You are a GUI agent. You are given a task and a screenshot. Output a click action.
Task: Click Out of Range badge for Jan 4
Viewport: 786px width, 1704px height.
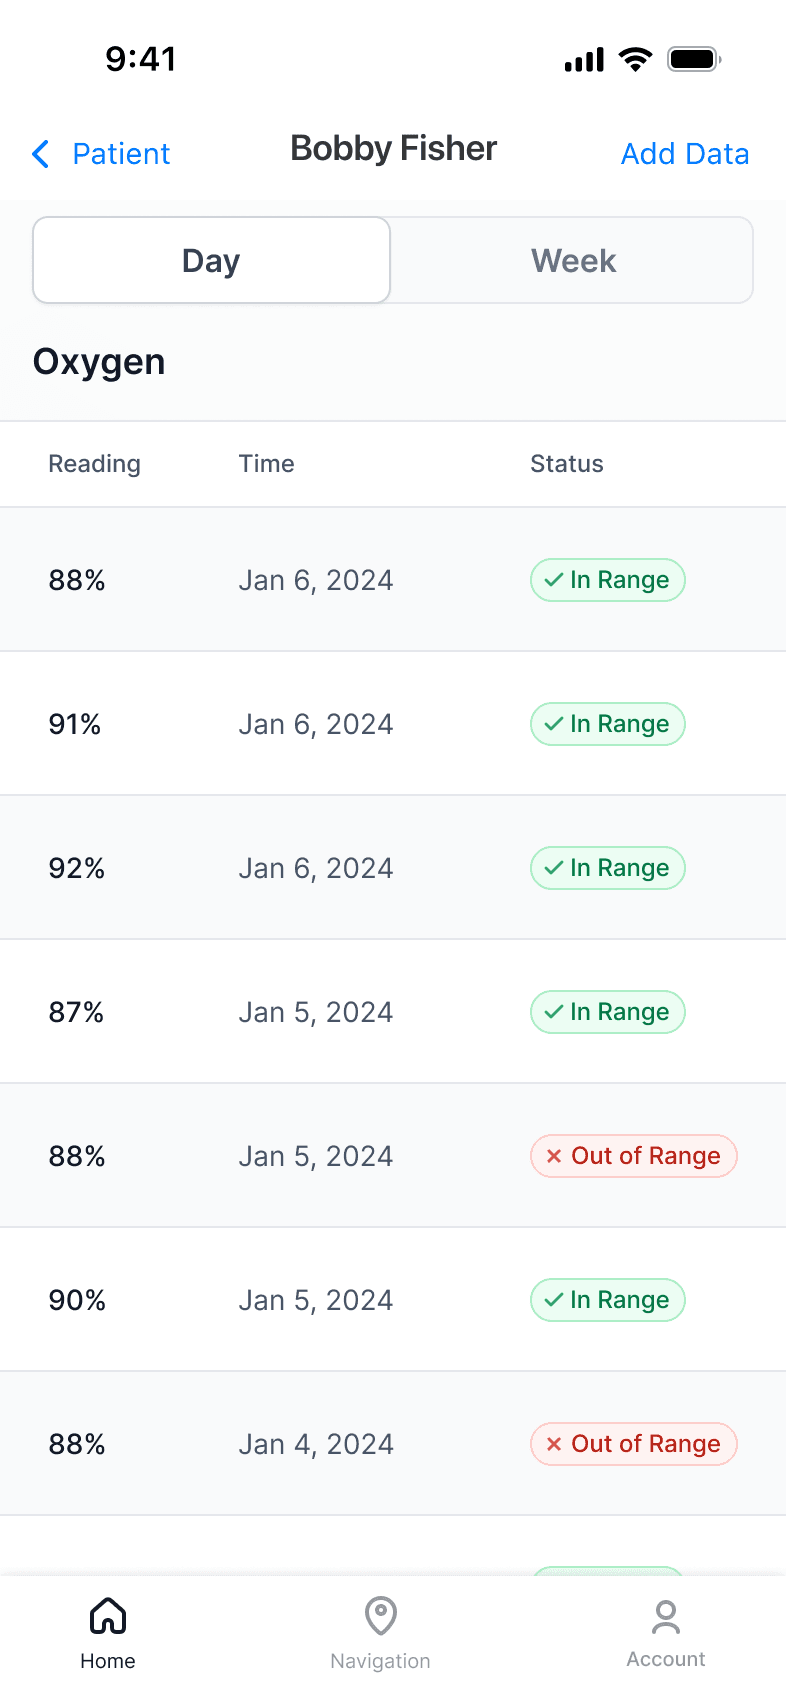tap(634, 1444)
